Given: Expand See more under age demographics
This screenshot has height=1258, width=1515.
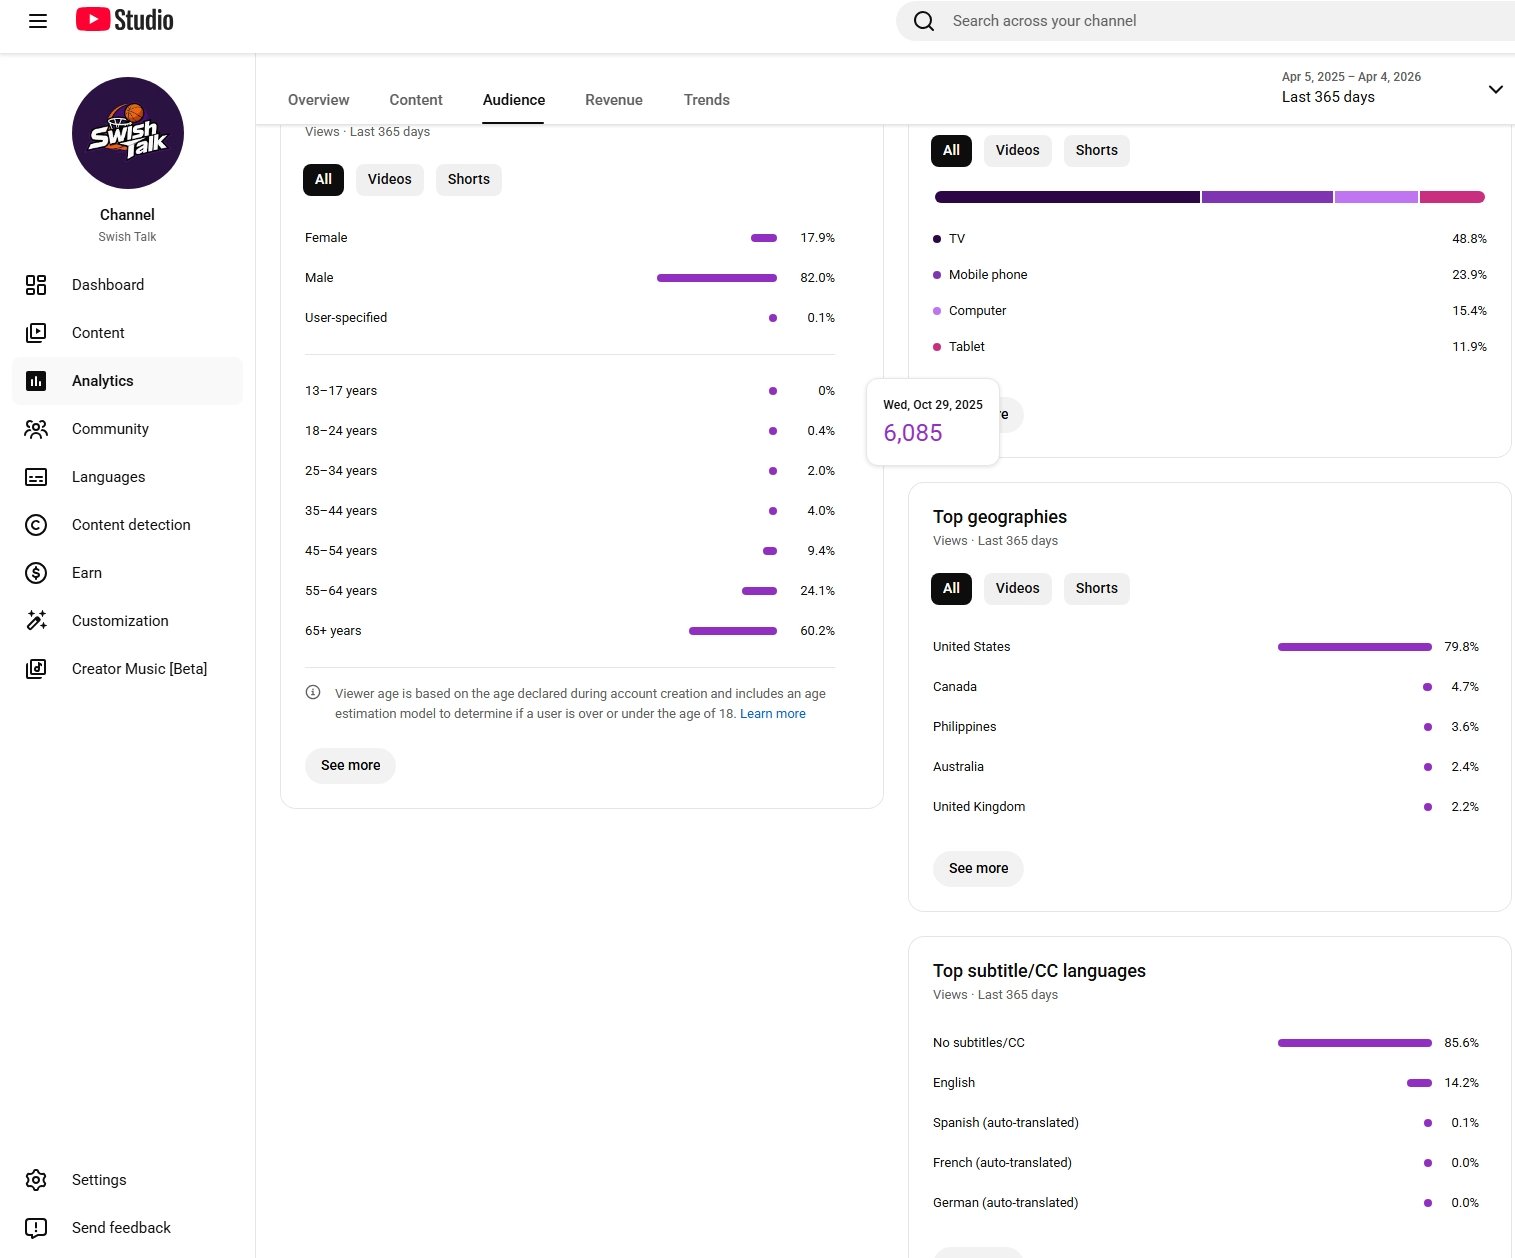Looking at the screenshot, I should [x=350, y=766].
